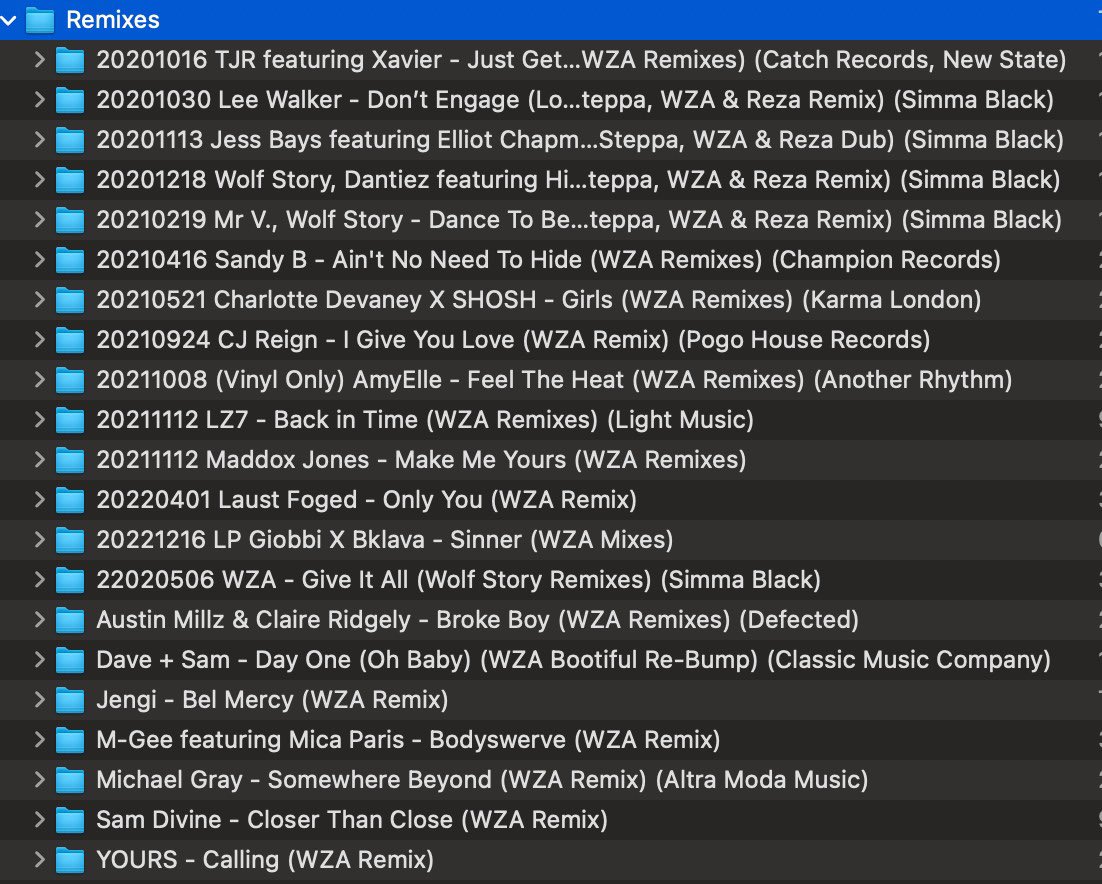
Task: Expand Laust Foged Only You chevron
Action: point(39,501)
